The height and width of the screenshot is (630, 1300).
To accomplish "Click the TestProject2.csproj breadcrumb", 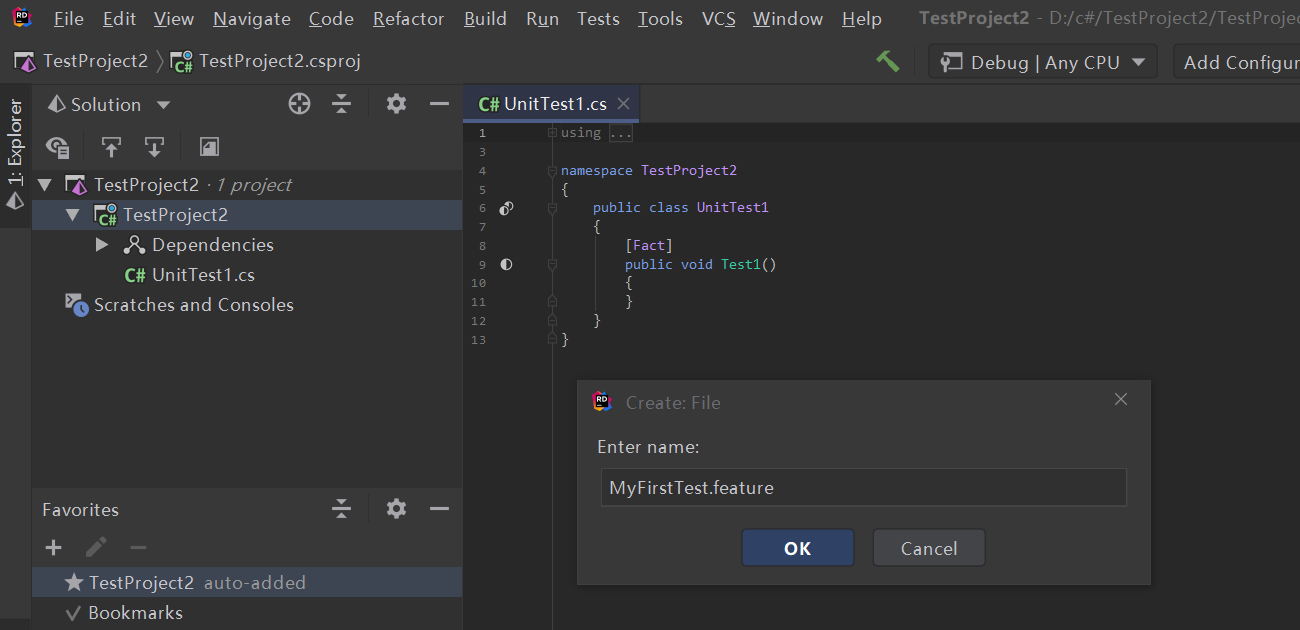I will click(x=266, y=61).
